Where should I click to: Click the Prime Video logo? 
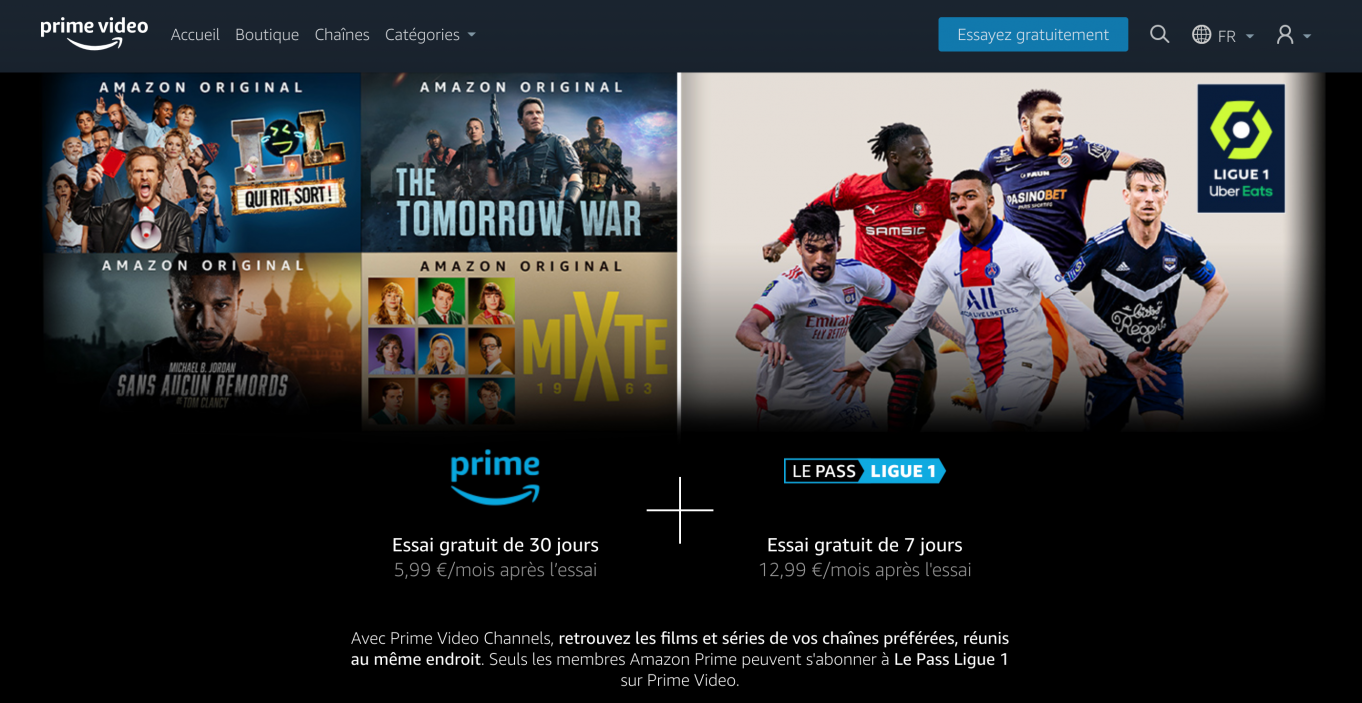click(x=94, y=34)
